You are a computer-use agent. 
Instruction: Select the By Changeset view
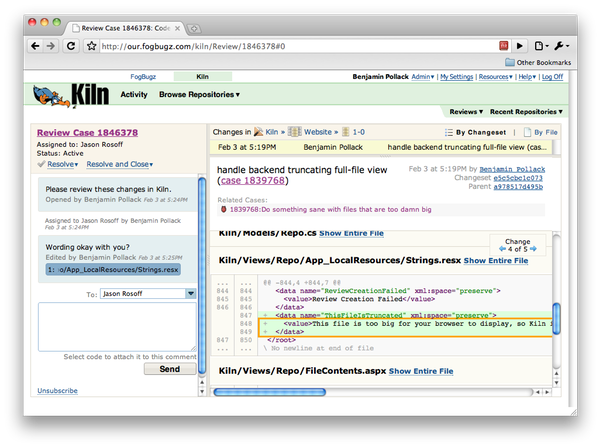tap(481, 132)
